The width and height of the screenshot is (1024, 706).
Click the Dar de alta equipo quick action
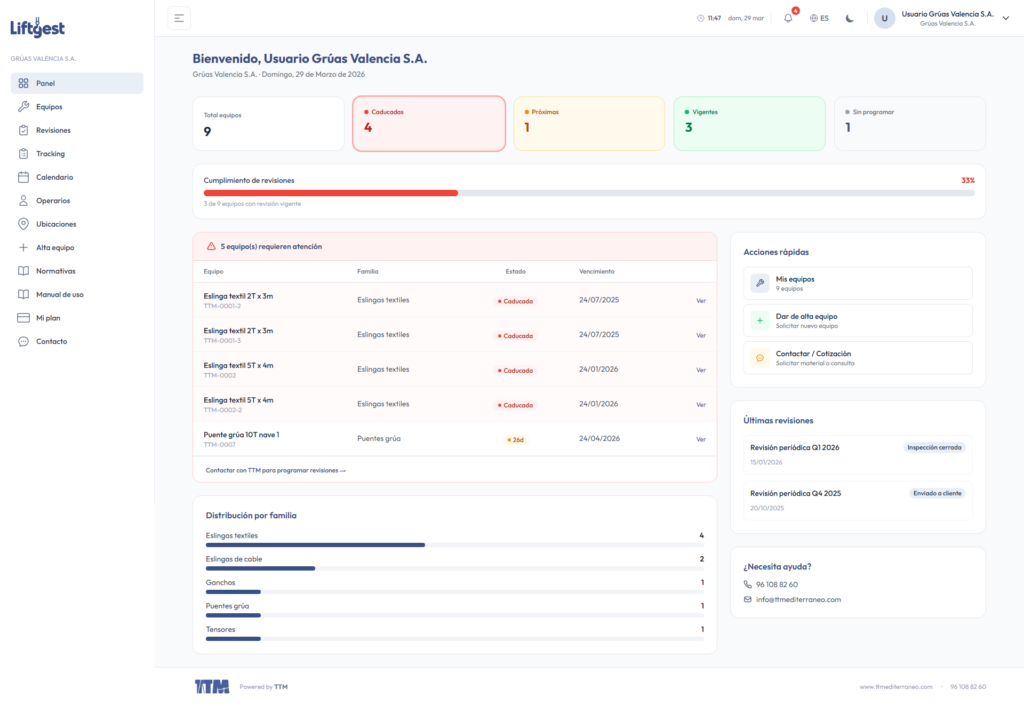(857, 320)
